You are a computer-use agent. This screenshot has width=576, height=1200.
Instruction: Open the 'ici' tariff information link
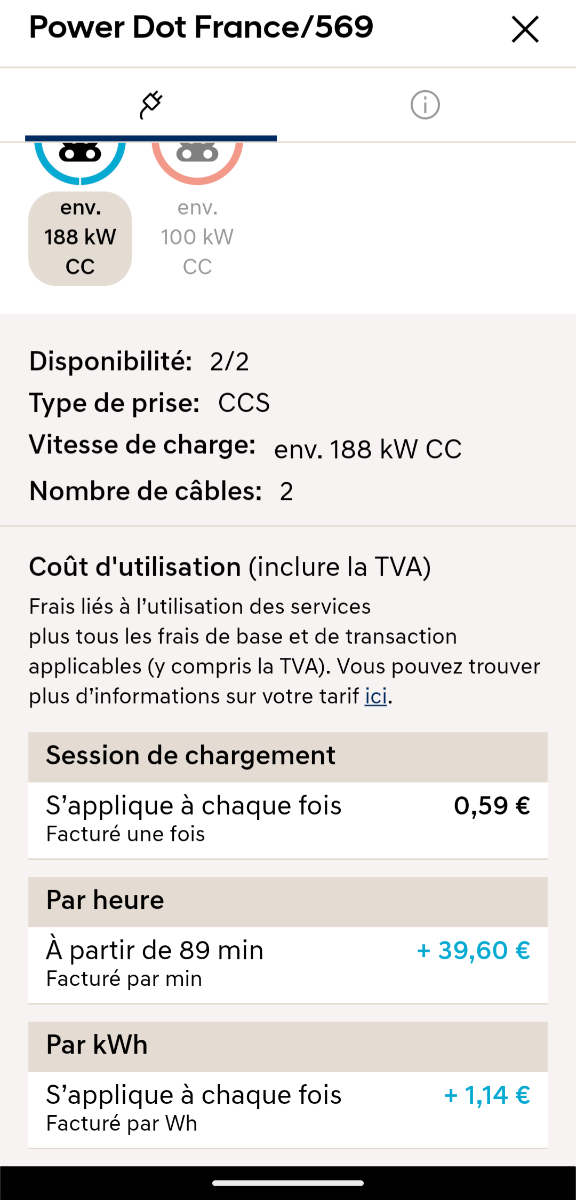(x=376, y=696)
